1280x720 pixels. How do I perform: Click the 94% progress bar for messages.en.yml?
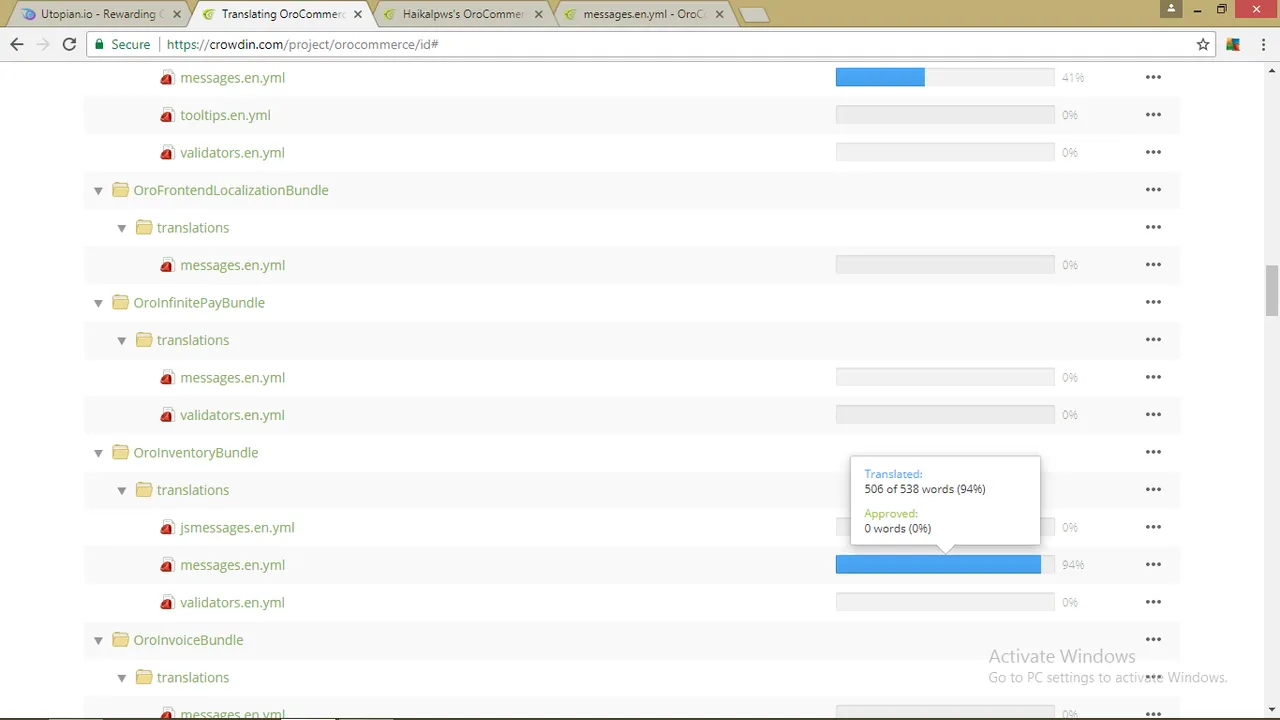945,565
